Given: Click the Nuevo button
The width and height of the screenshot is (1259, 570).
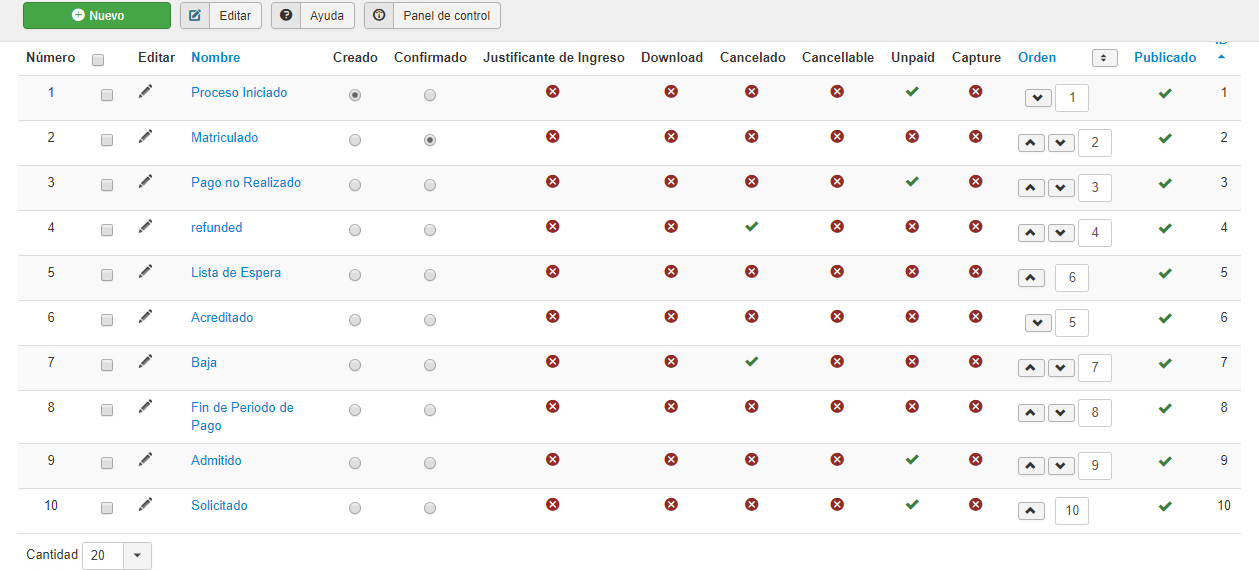Looking at the screenshot, I should pyautogui.click(x=97, y=16).
